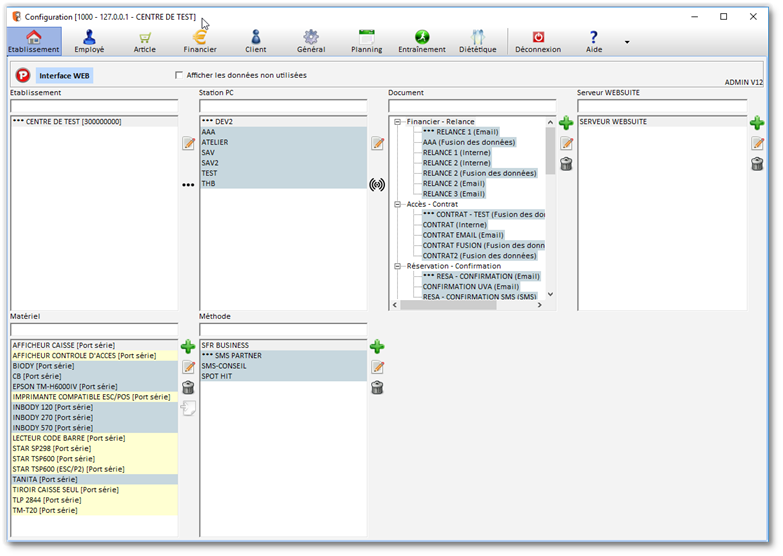Switch to the Planning toolbar tab

367,41
